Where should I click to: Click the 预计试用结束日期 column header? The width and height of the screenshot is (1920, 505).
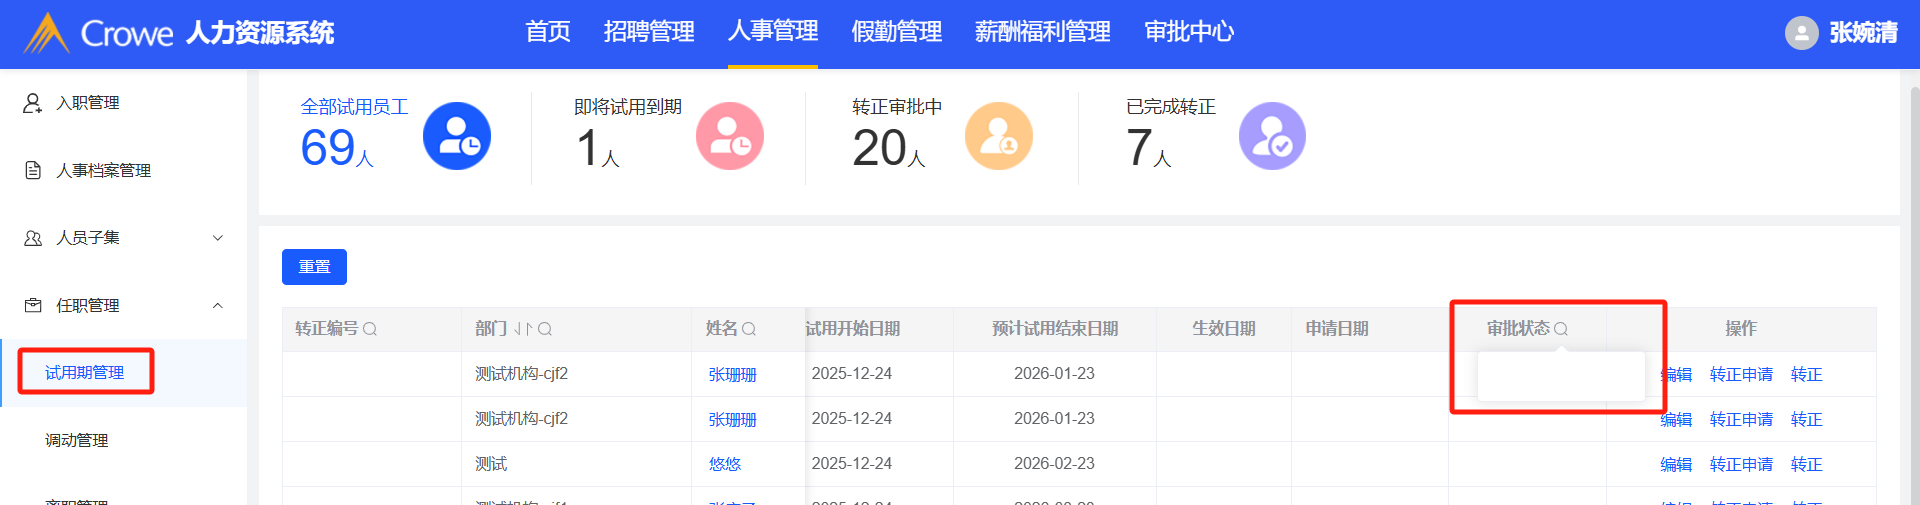[x=1055, y=329]
